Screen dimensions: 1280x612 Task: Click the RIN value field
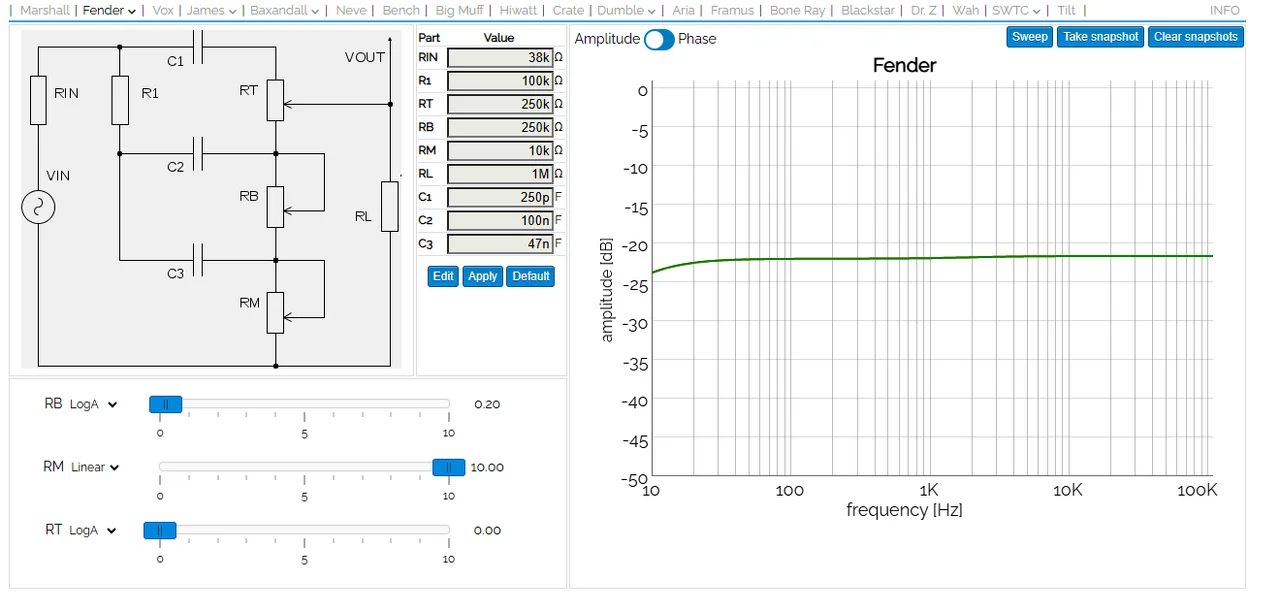pos(500,58)
